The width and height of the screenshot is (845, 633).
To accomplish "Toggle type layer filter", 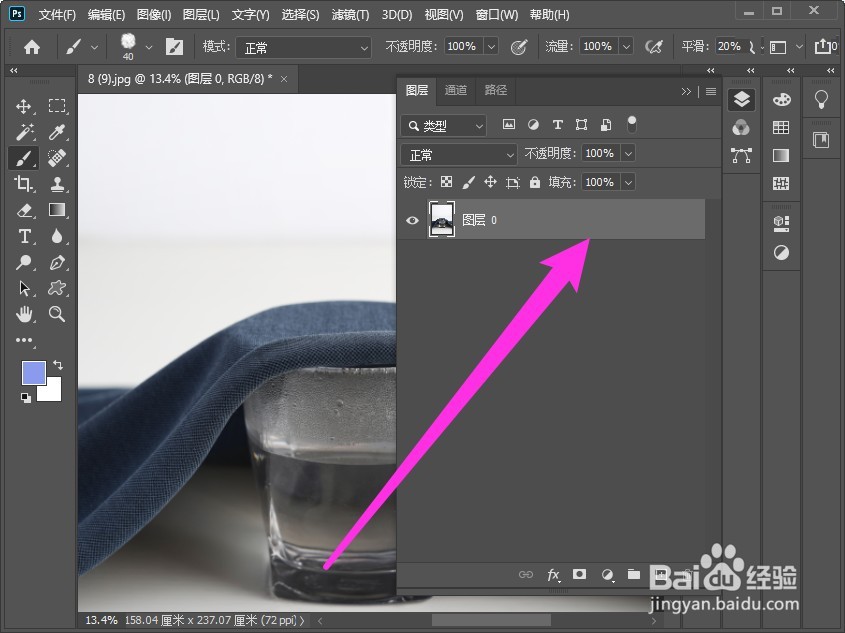I will [x=558, y=125].
